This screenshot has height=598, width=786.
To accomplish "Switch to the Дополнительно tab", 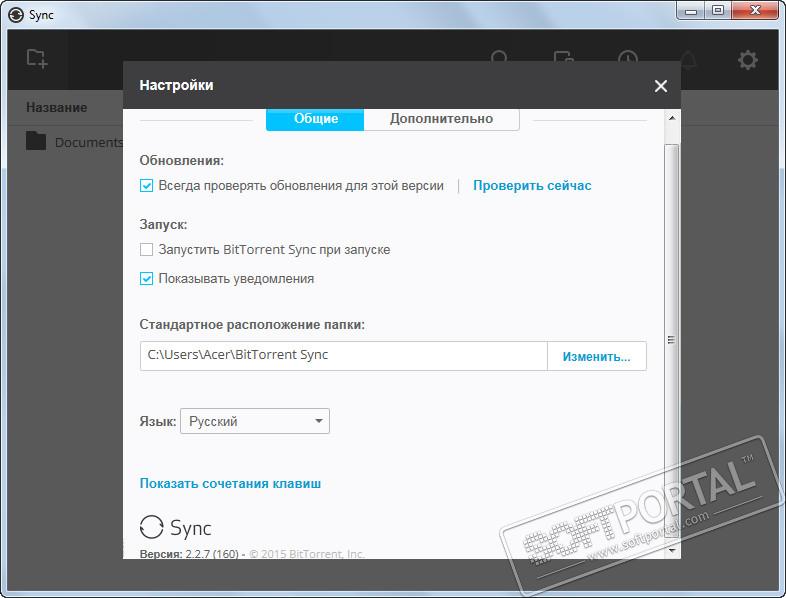I will click(441, 119).
